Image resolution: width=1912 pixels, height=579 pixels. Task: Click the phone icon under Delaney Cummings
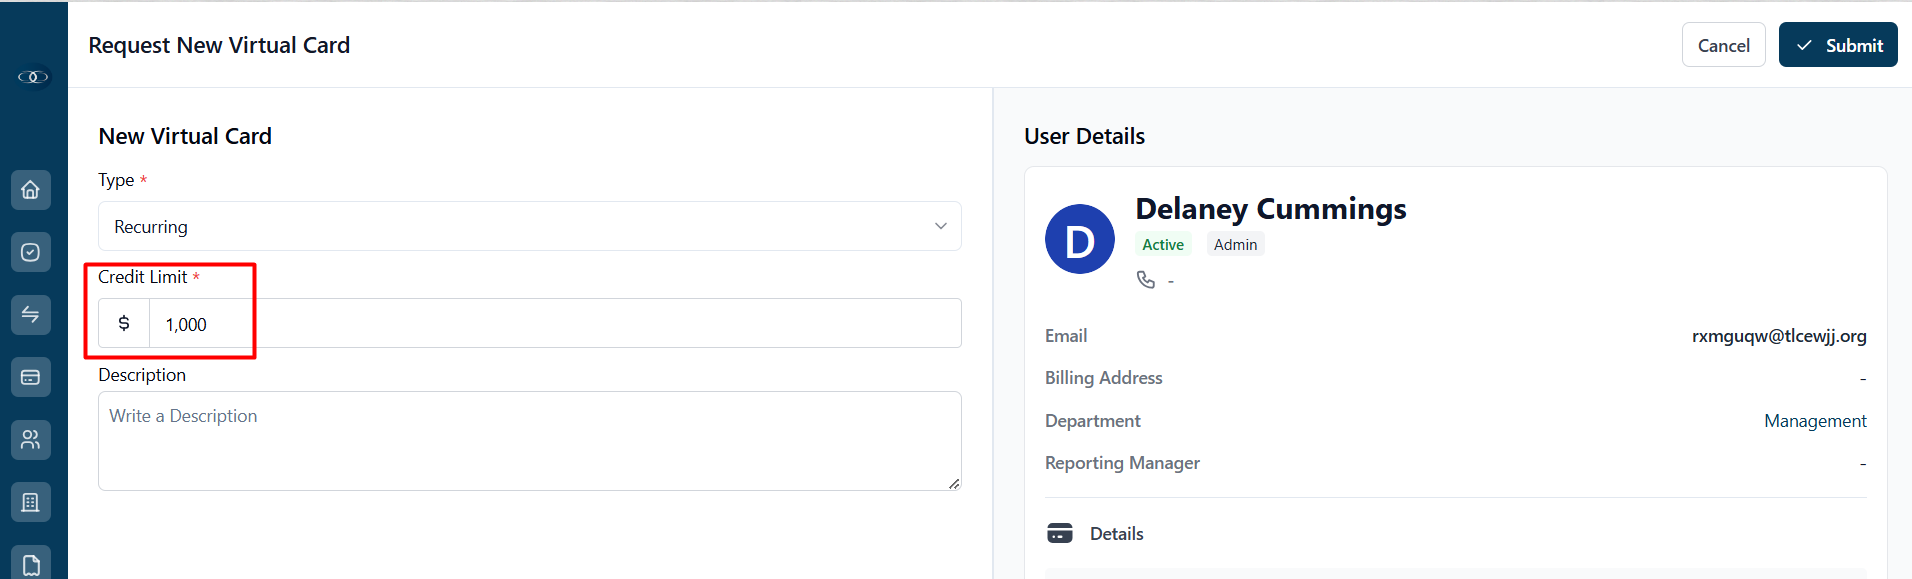(x=1146, y=280)
